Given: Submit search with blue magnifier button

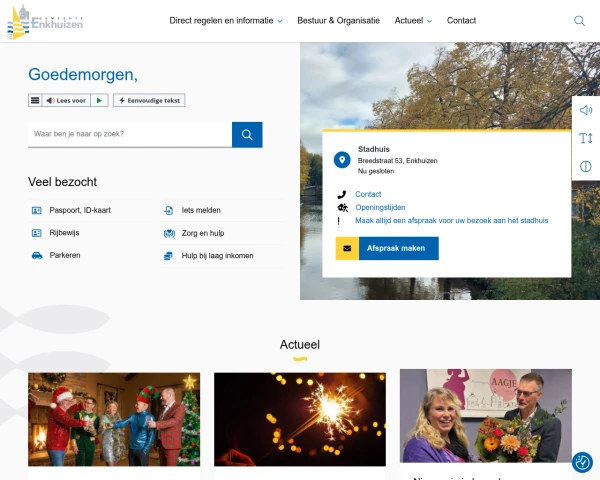Looking at the screenshot, I should coord(247,135).
